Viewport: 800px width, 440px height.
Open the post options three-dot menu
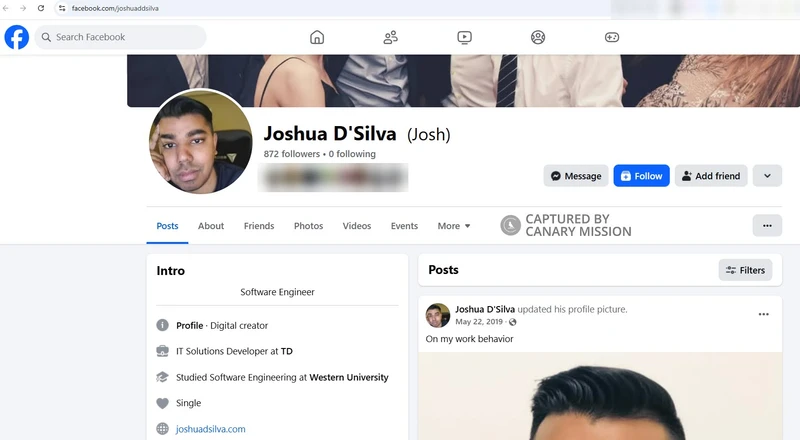763,314
